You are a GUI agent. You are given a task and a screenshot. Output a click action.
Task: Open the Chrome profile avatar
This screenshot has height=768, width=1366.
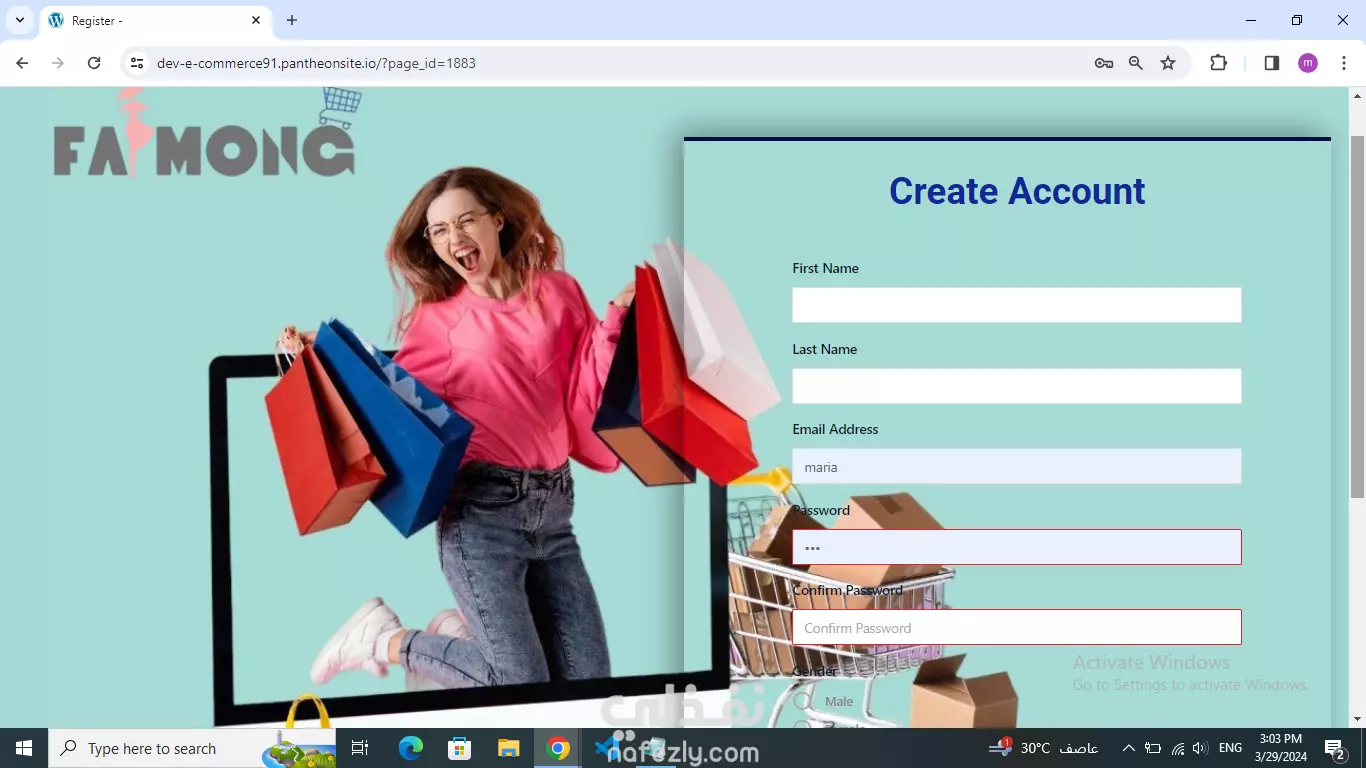coord(1308,63)
